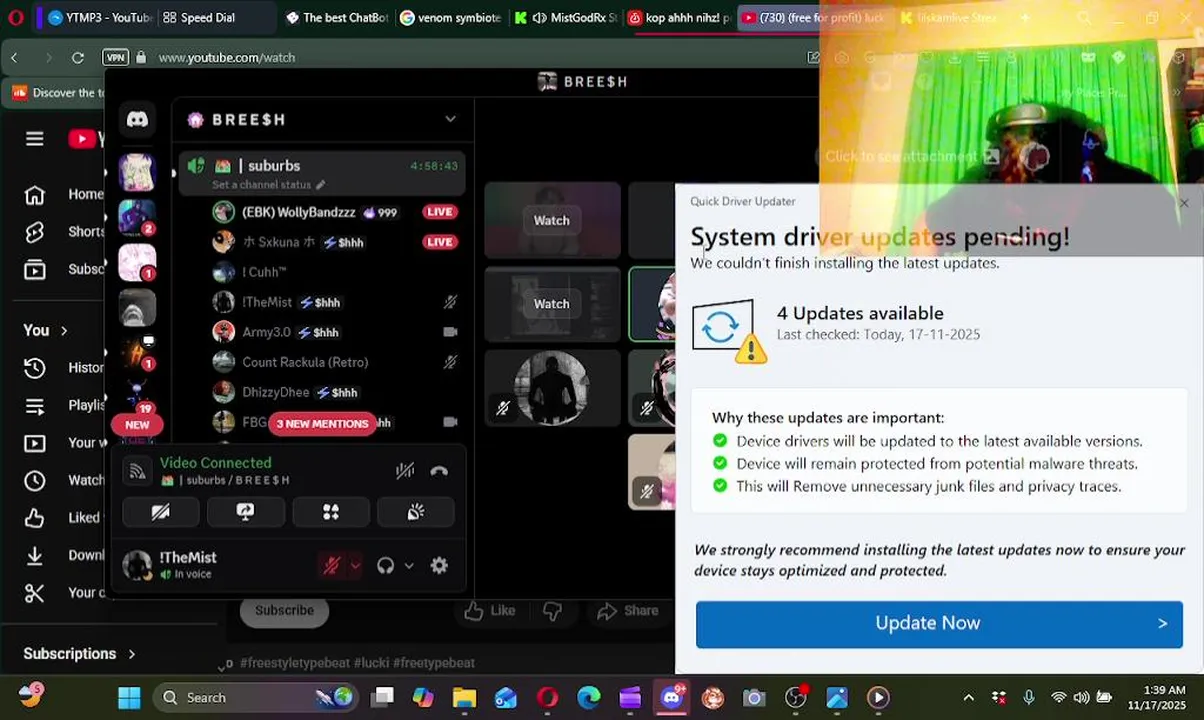Select ! Cuhh™ in voice member list
This screenshot has width=1204, height=720.
click(x=333, y=272)
